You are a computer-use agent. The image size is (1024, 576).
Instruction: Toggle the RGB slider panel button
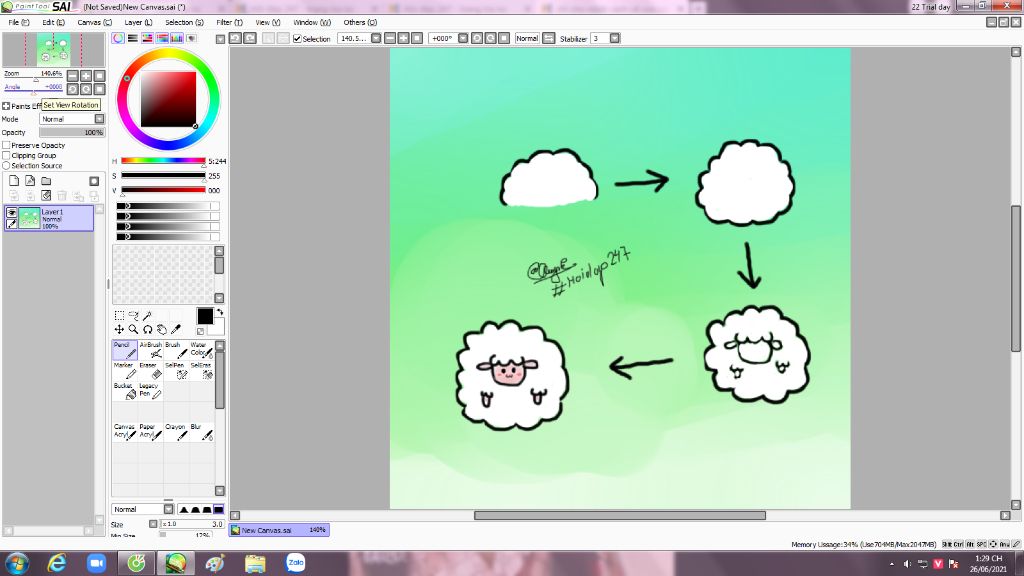coord(133,39)
